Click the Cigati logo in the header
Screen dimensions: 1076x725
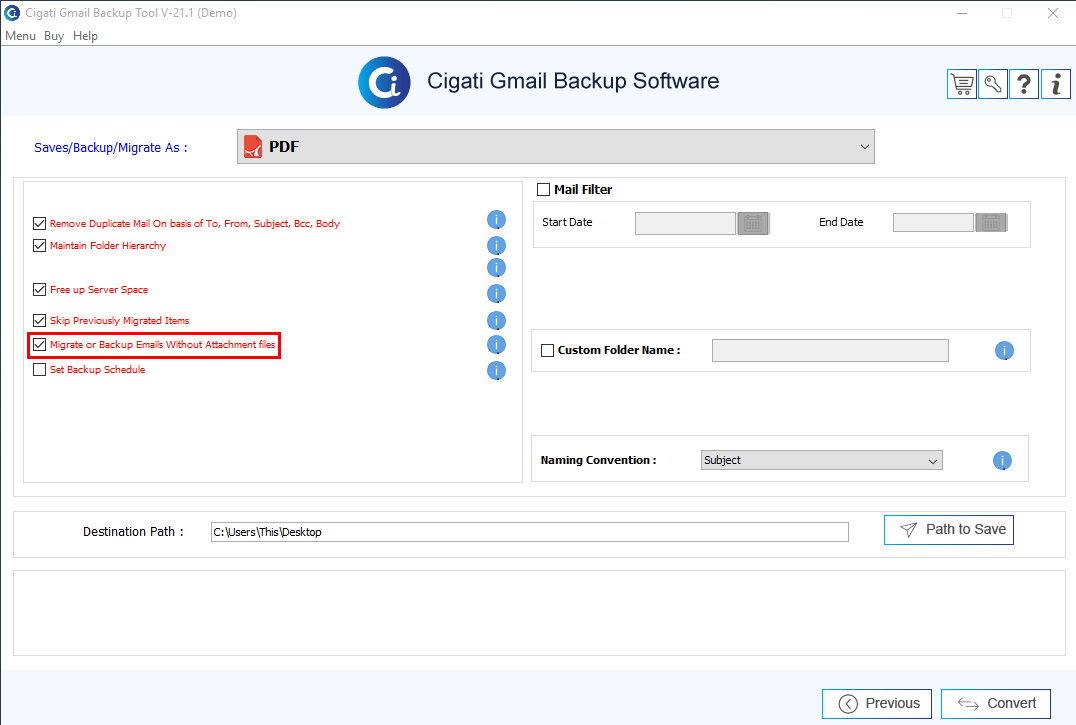384,82
